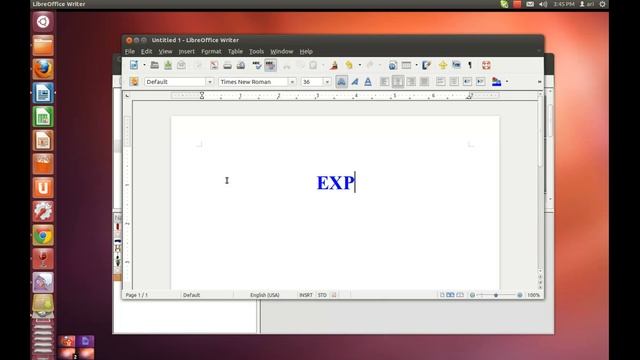Image resolution: width=640 pixels, height=360 pixels.
Task: Open the Insert Table dropdown arrow
Action: click(416, 65)
